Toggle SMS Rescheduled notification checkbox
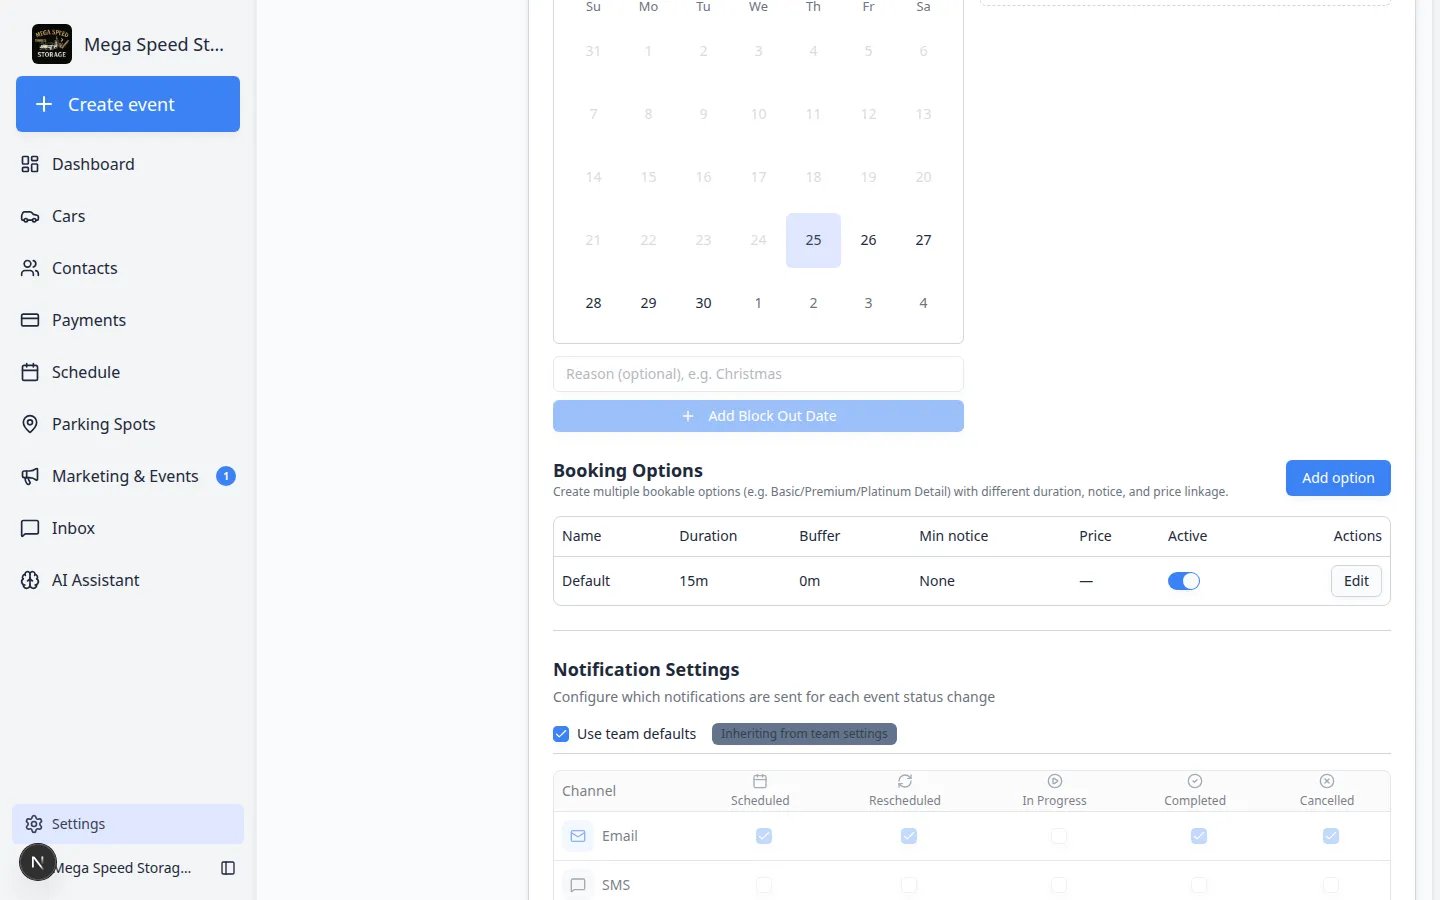1440x900 pixels. click(x=909, y=885)
